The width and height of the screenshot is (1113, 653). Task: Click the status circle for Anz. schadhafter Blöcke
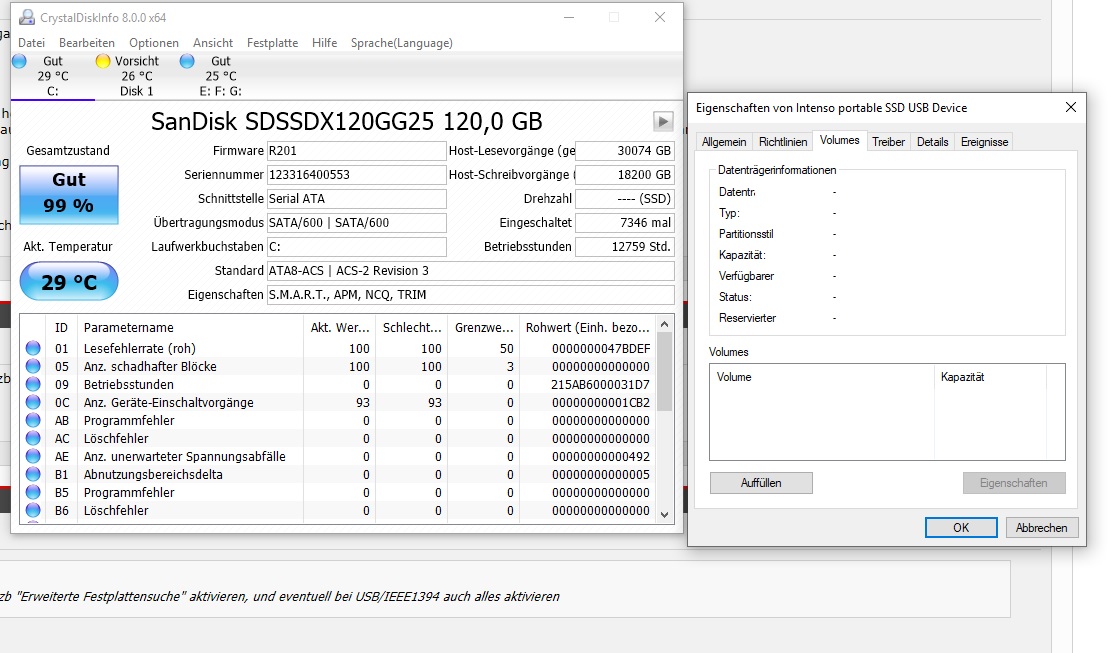coord(33,366)
